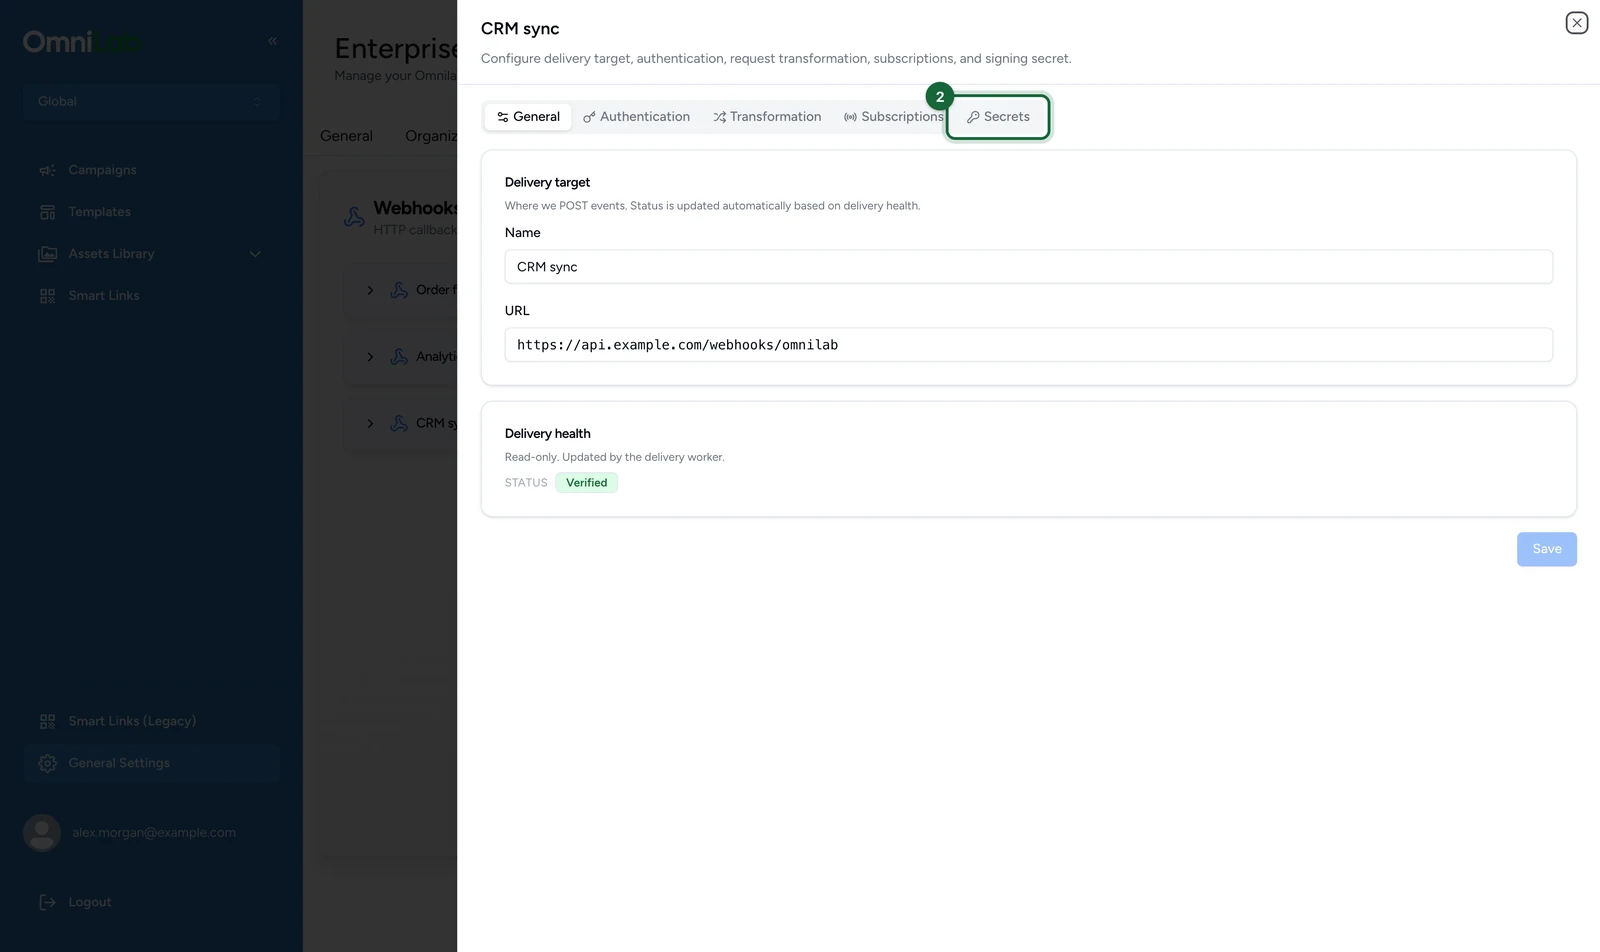Close the CRM sync panel
The width and height of the screenshot is (1600, 952).
tap(1576, 23)
